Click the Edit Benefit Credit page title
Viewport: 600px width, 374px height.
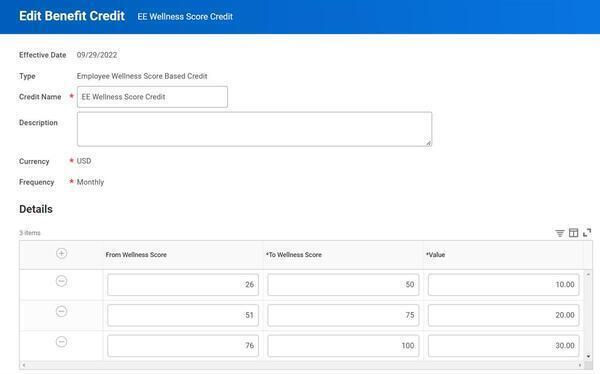coord(72,16)
